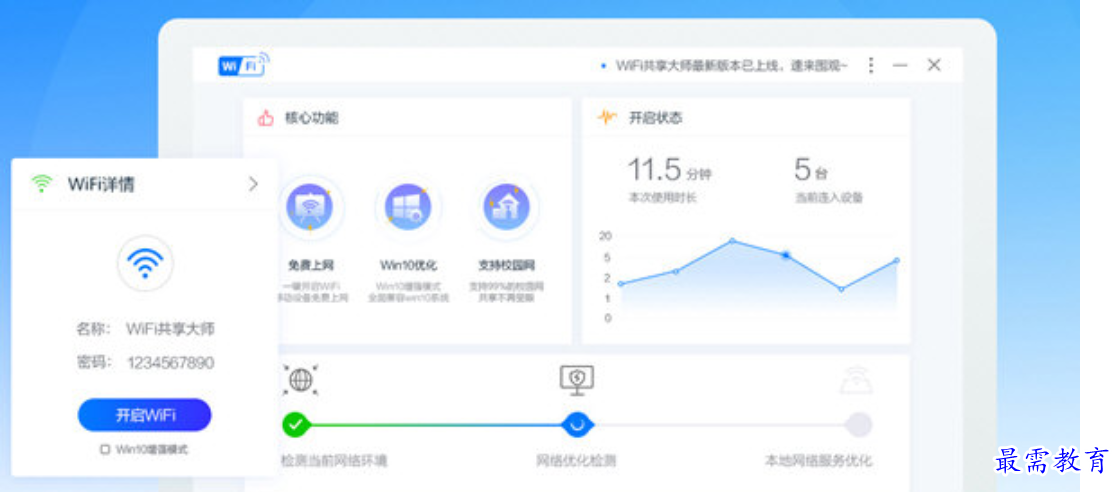This screenshot has height=492, width=1117.
Task: Open the announcement WiFi共享大师最新版本已上线
Action: pyautogui.click(x=732, y=66)
